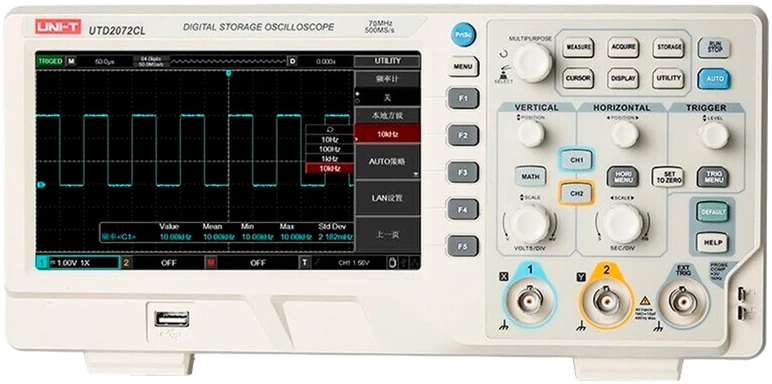
Task: Click the MULTIPURPOSE knob
Action: [x=533, y=63]
